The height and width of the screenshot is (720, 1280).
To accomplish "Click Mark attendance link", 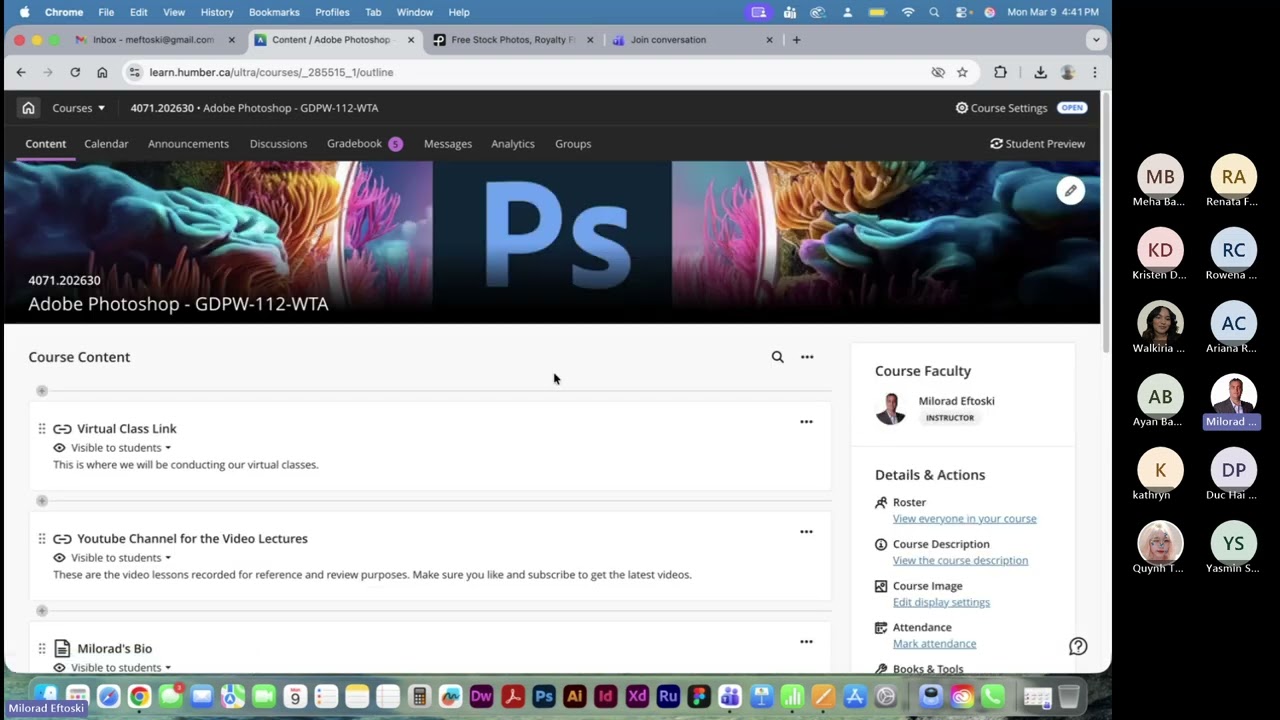I will click(x=934, y=644).
